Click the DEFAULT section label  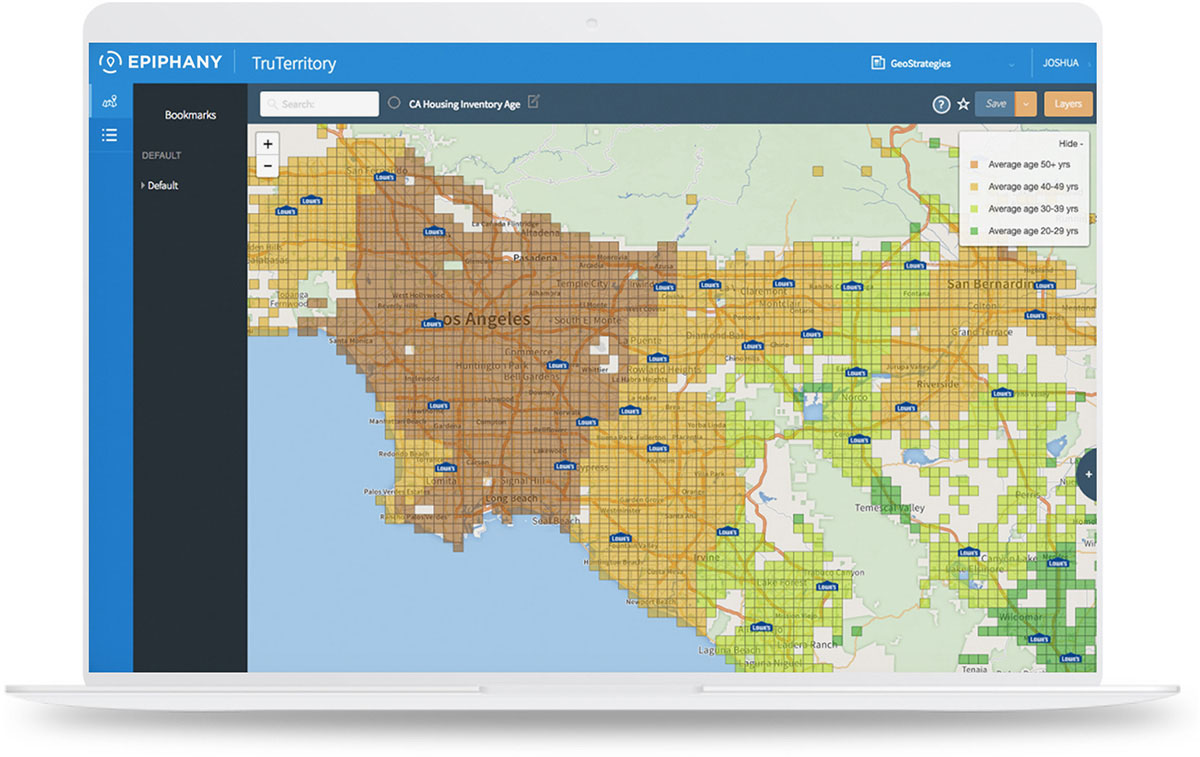click(x=161, y=156)
